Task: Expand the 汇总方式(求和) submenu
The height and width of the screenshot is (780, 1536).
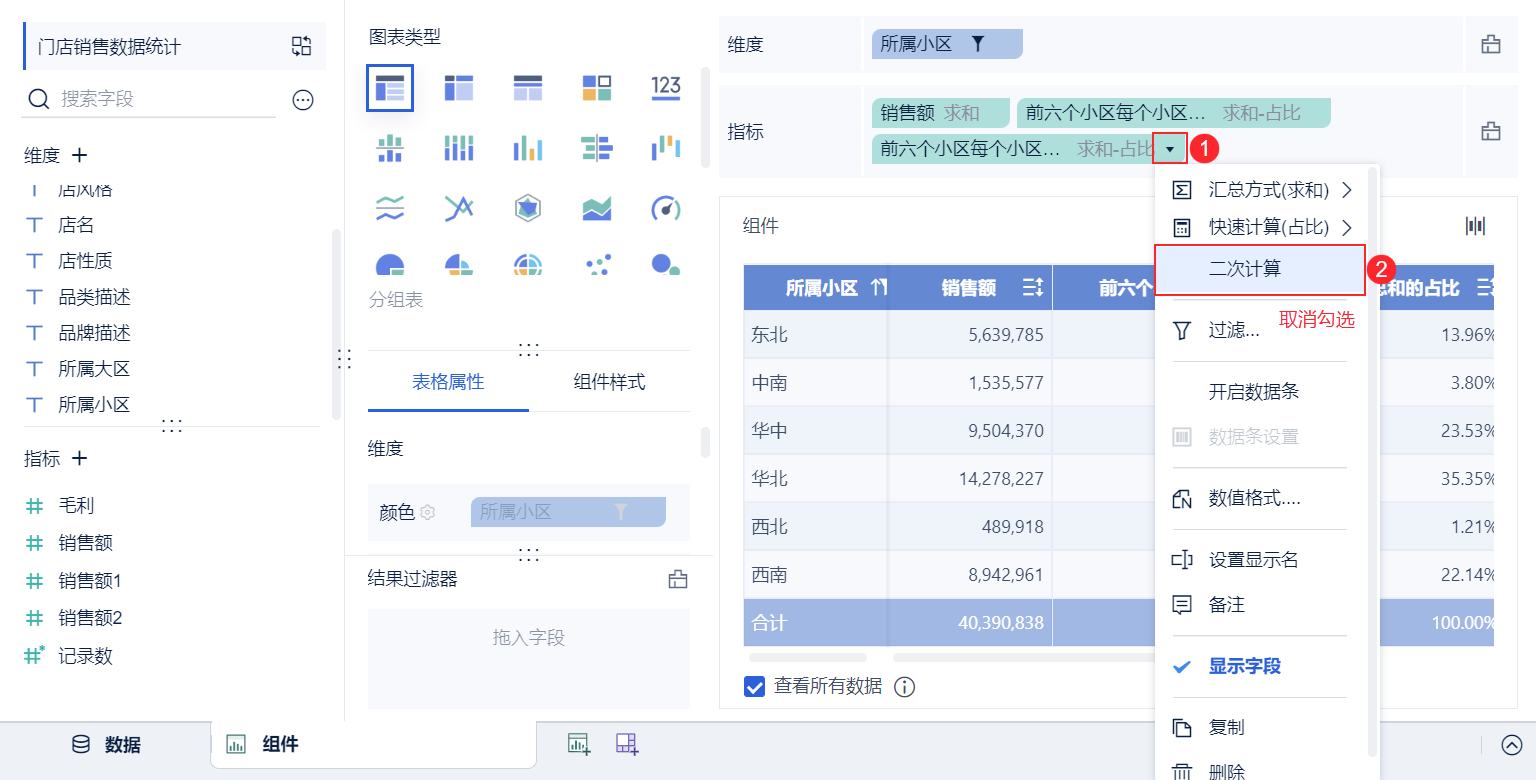Action: click(x=1261, y=190)
